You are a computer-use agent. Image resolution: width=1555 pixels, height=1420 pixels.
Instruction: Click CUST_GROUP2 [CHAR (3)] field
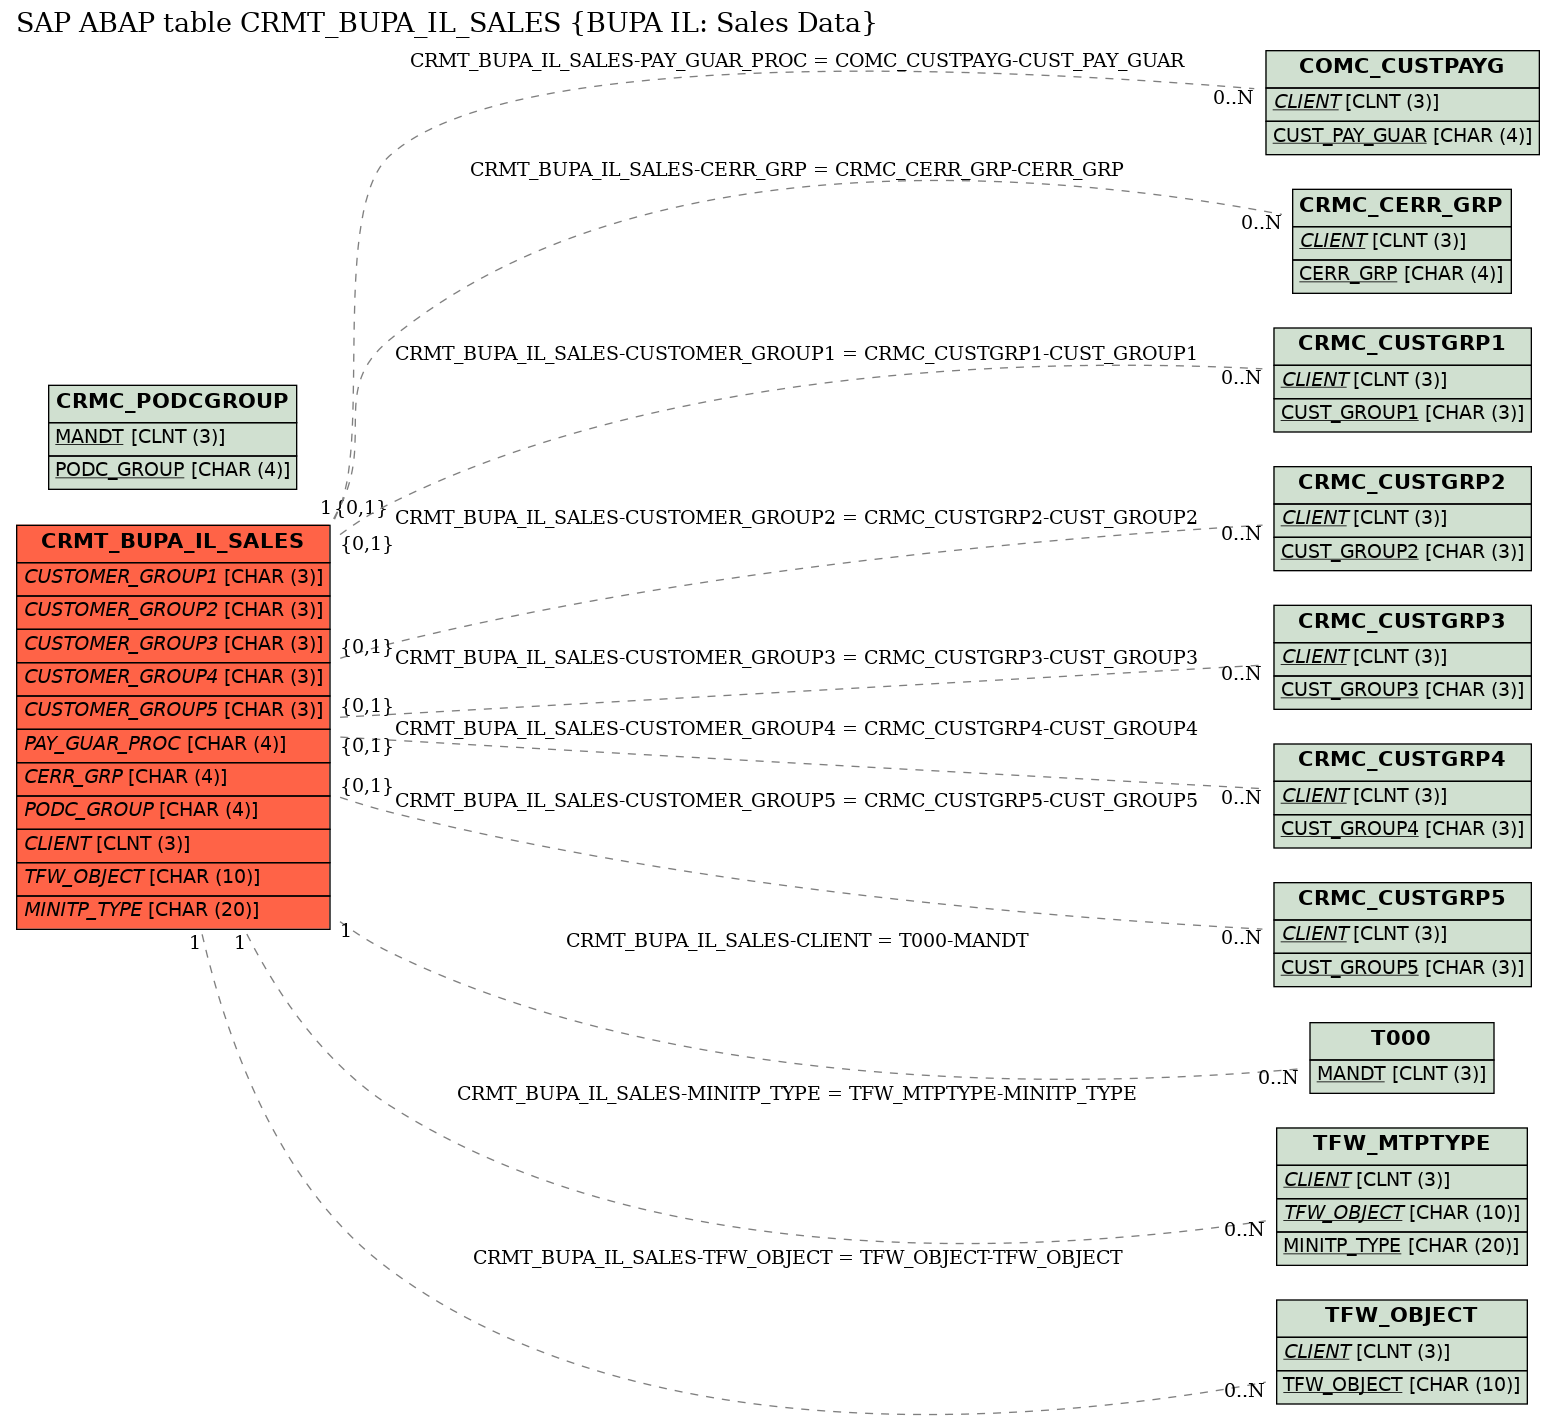click(x=1402, y=552)
